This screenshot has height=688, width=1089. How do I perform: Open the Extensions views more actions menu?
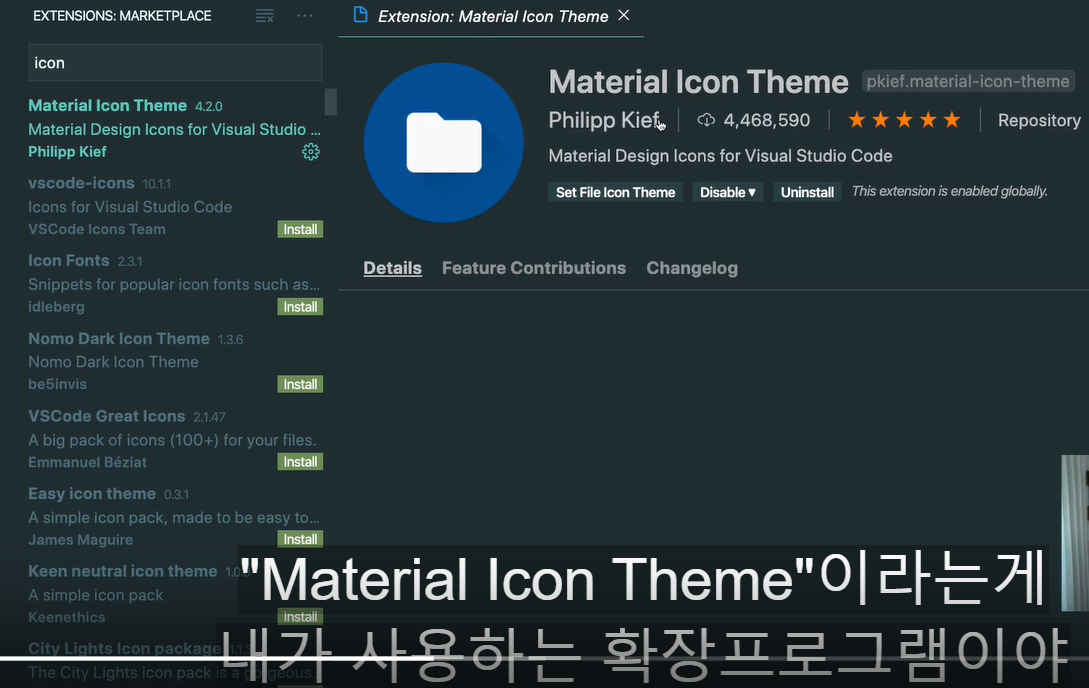click(x=305, y=15)
